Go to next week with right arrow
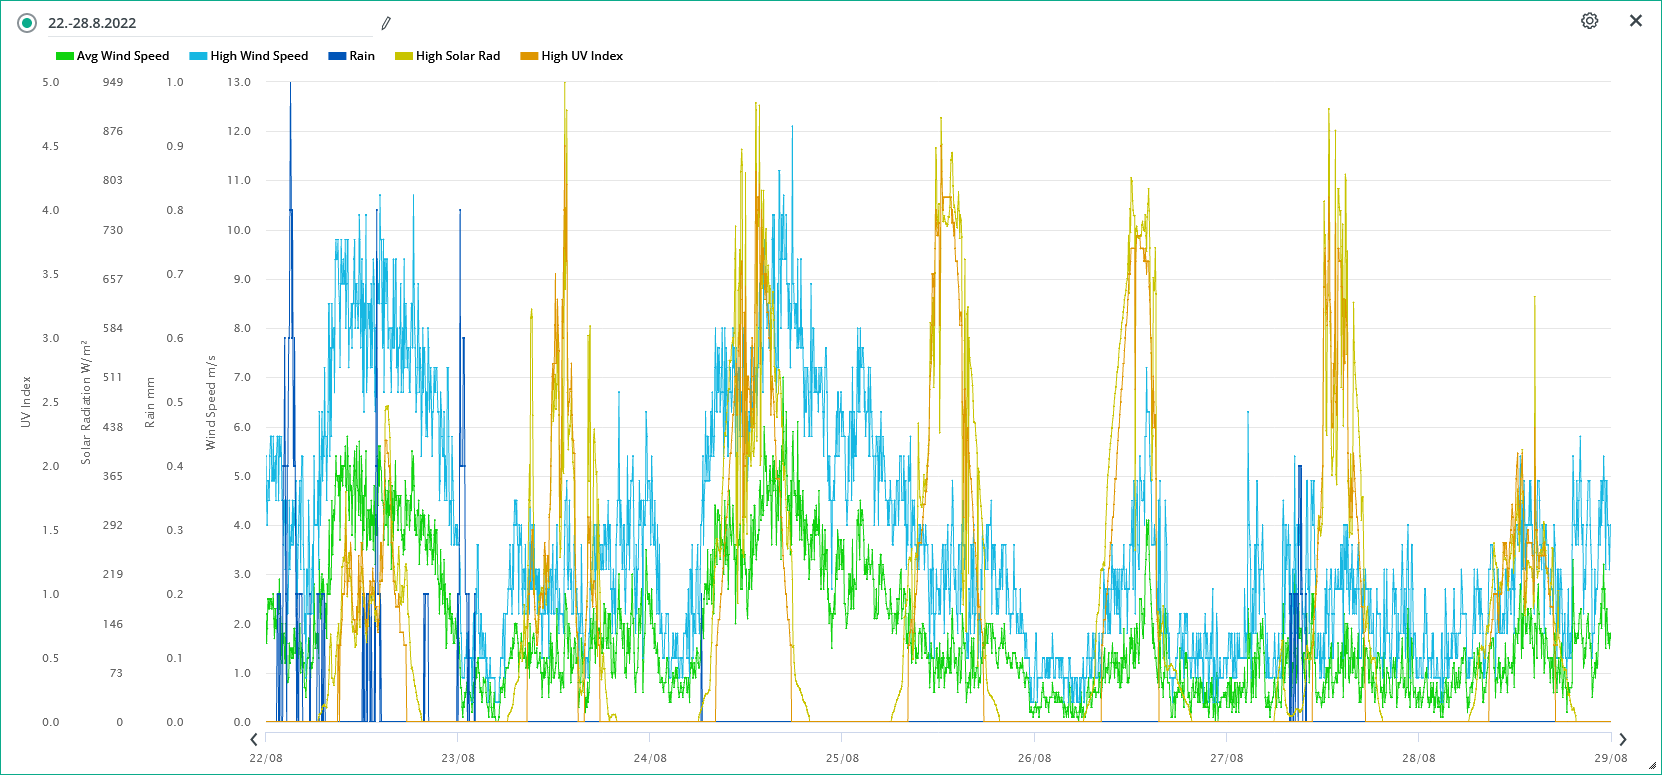The image size is (1662, 775). point(1623,739)
